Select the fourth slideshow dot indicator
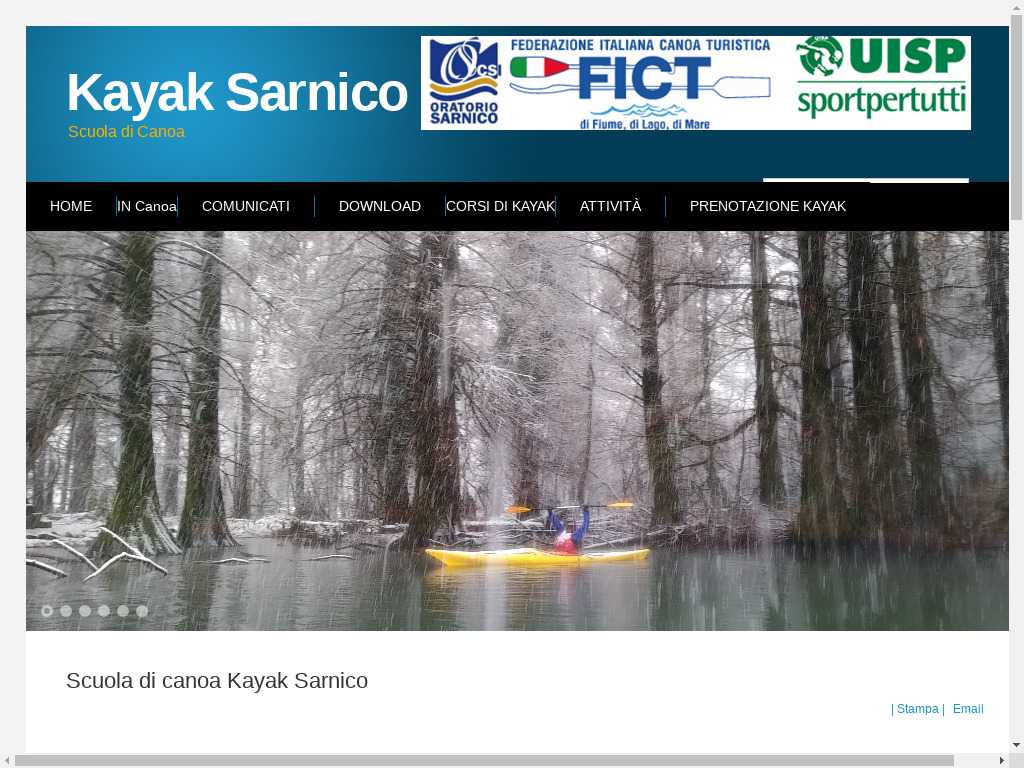1024x768 pixels. tap(104, 611)
